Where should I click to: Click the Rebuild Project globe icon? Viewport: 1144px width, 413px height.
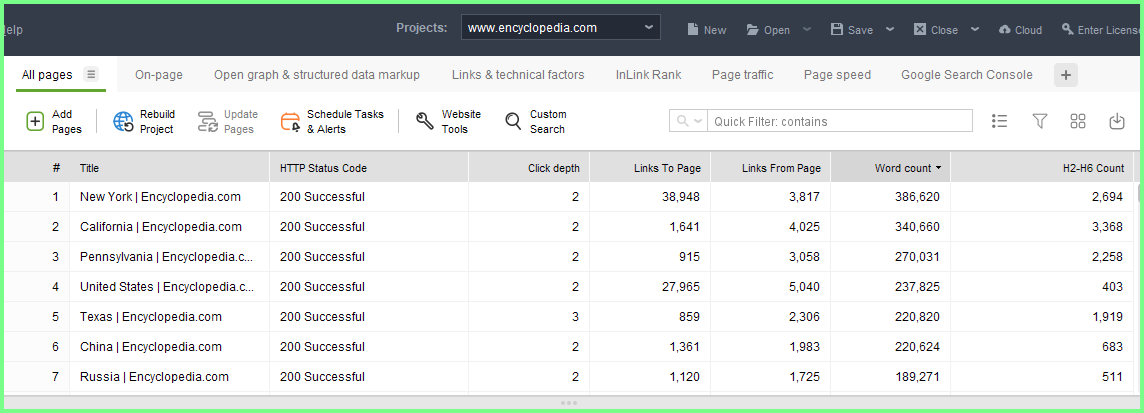(x=123, y=121)
